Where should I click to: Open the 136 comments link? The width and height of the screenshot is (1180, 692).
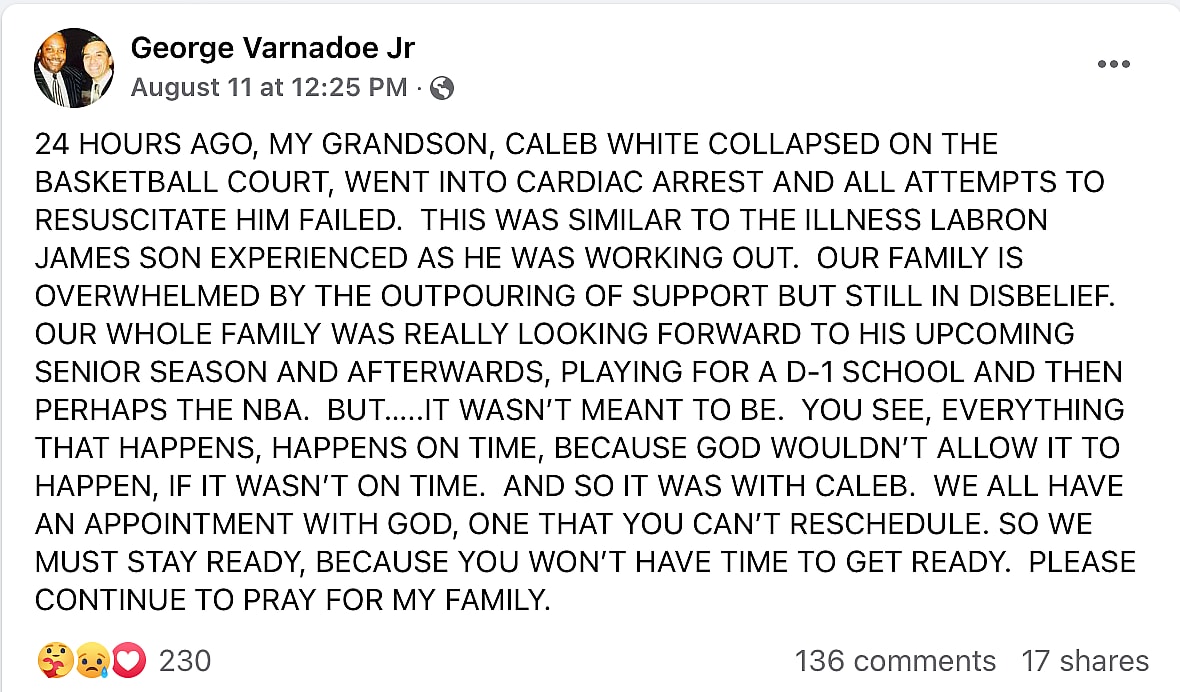pos(895,661)
